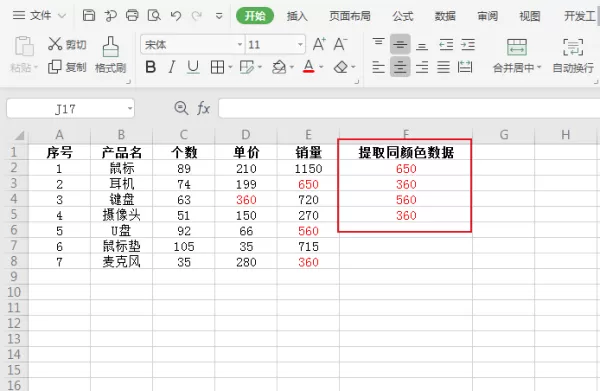Toggle vertical middle alignment
This screenshot has width=600, height=391.
[x=400, y=44]
